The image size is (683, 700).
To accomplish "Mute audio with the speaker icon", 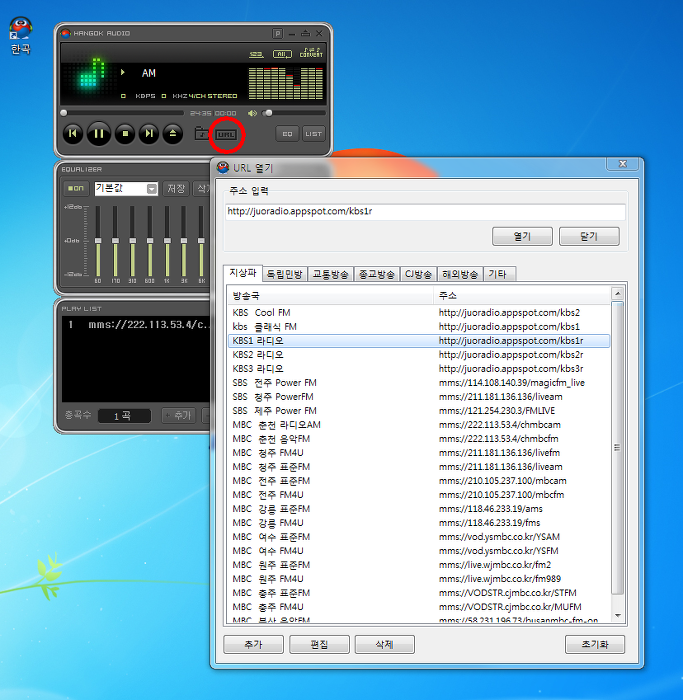I will coord(252,113).
